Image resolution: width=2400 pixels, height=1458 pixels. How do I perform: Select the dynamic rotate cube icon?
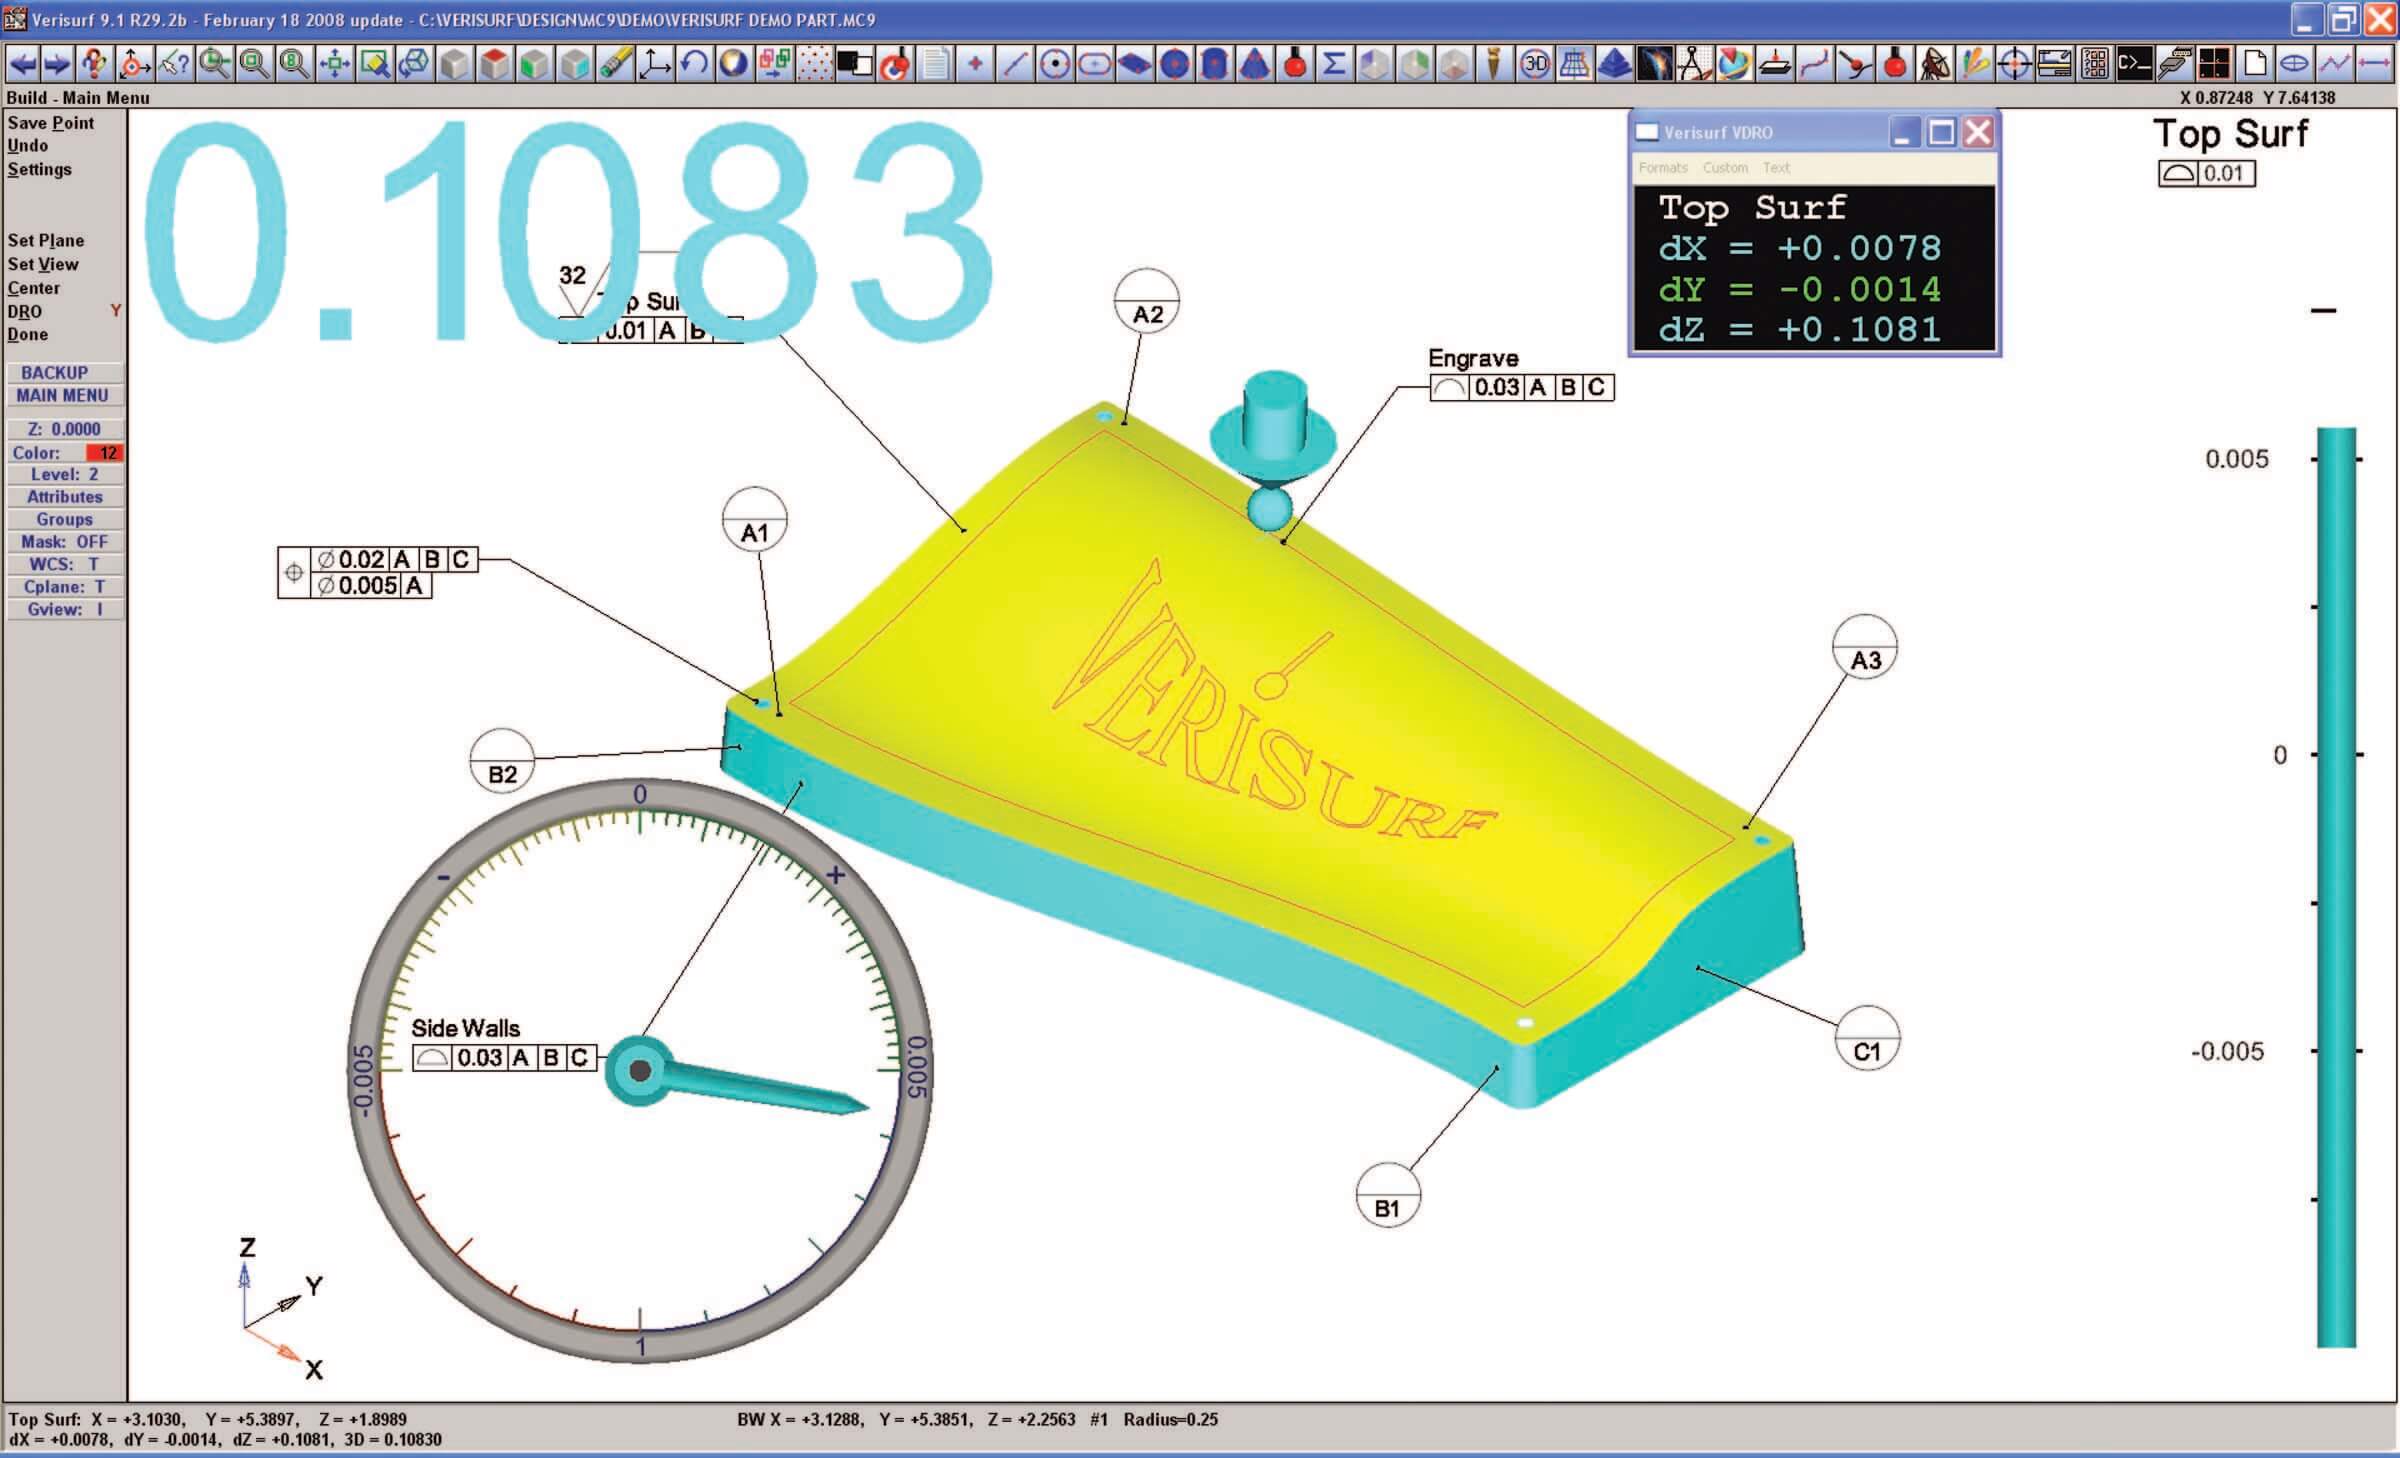pyautogui.click(x=414, y=65)
